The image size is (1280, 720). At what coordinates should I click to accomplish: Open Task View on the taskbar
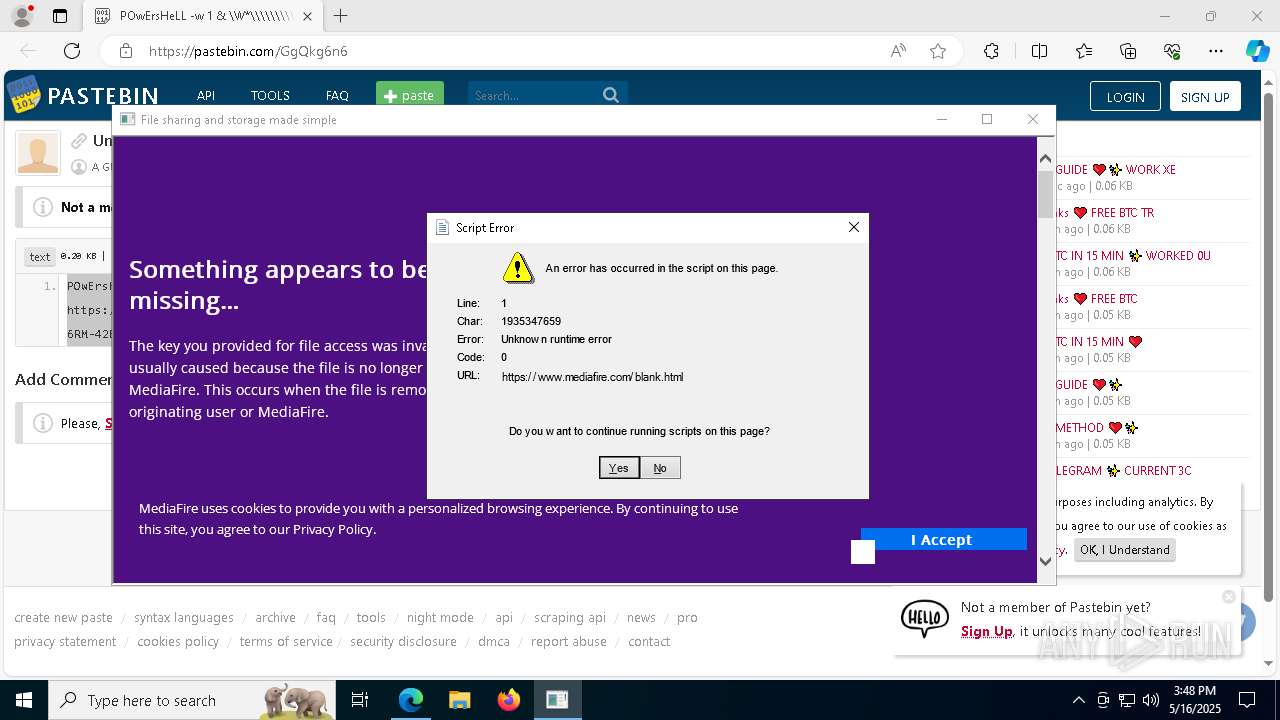[360, 700]
